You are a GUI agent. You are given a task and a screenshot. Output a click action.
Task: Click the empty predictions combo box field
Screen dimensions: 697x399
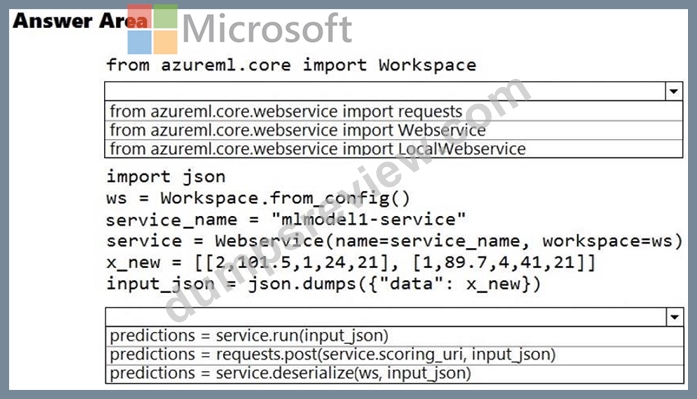click(x=386, y=317)
